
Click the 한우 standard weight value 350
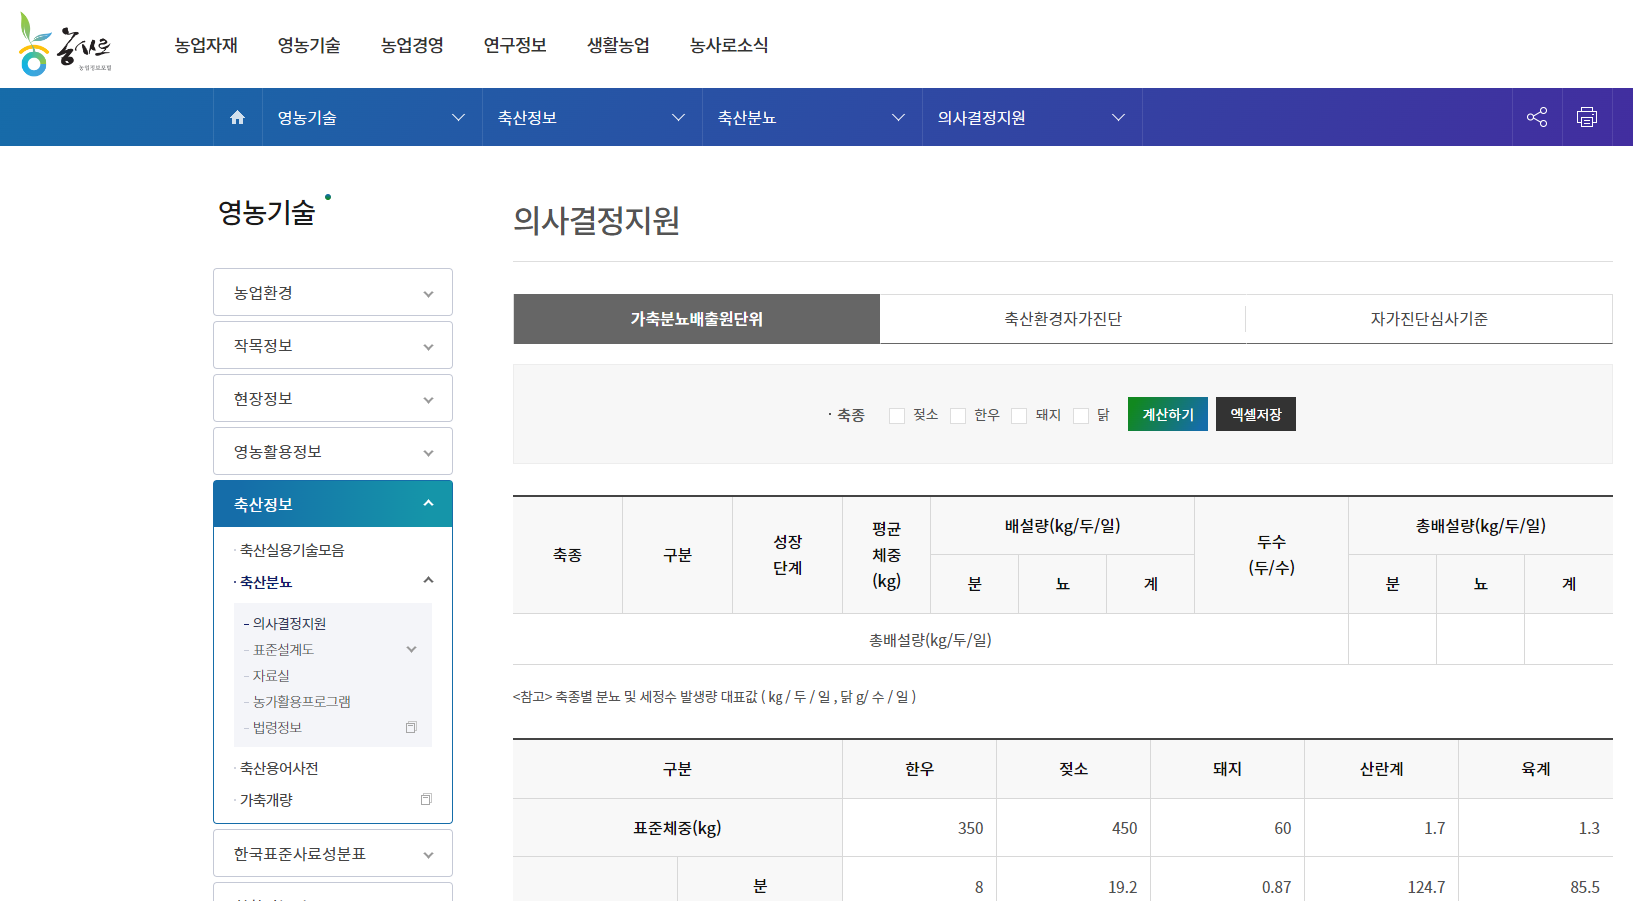tap(970, 828)
